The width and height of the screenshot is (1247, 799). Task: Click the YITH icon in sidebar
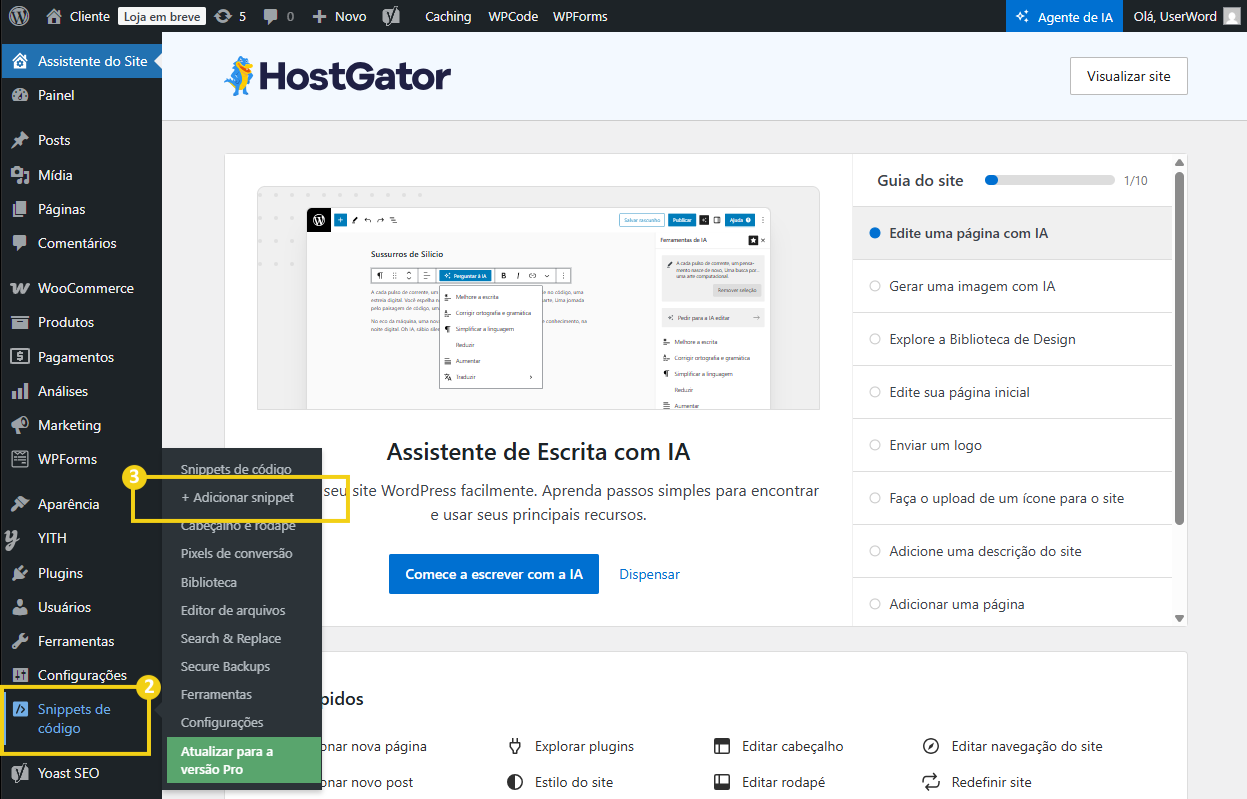[x=13, y=539]
